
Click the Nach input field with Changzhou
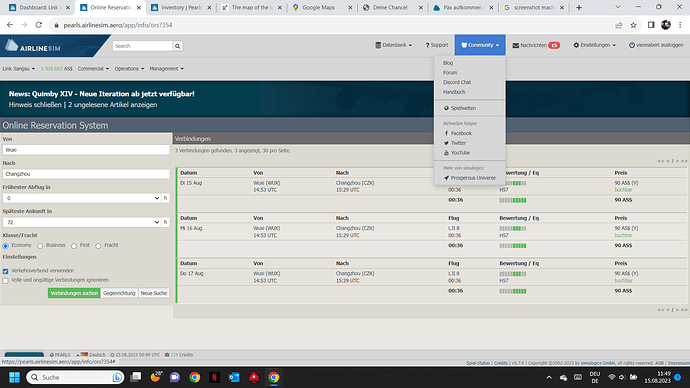[86, 174]
